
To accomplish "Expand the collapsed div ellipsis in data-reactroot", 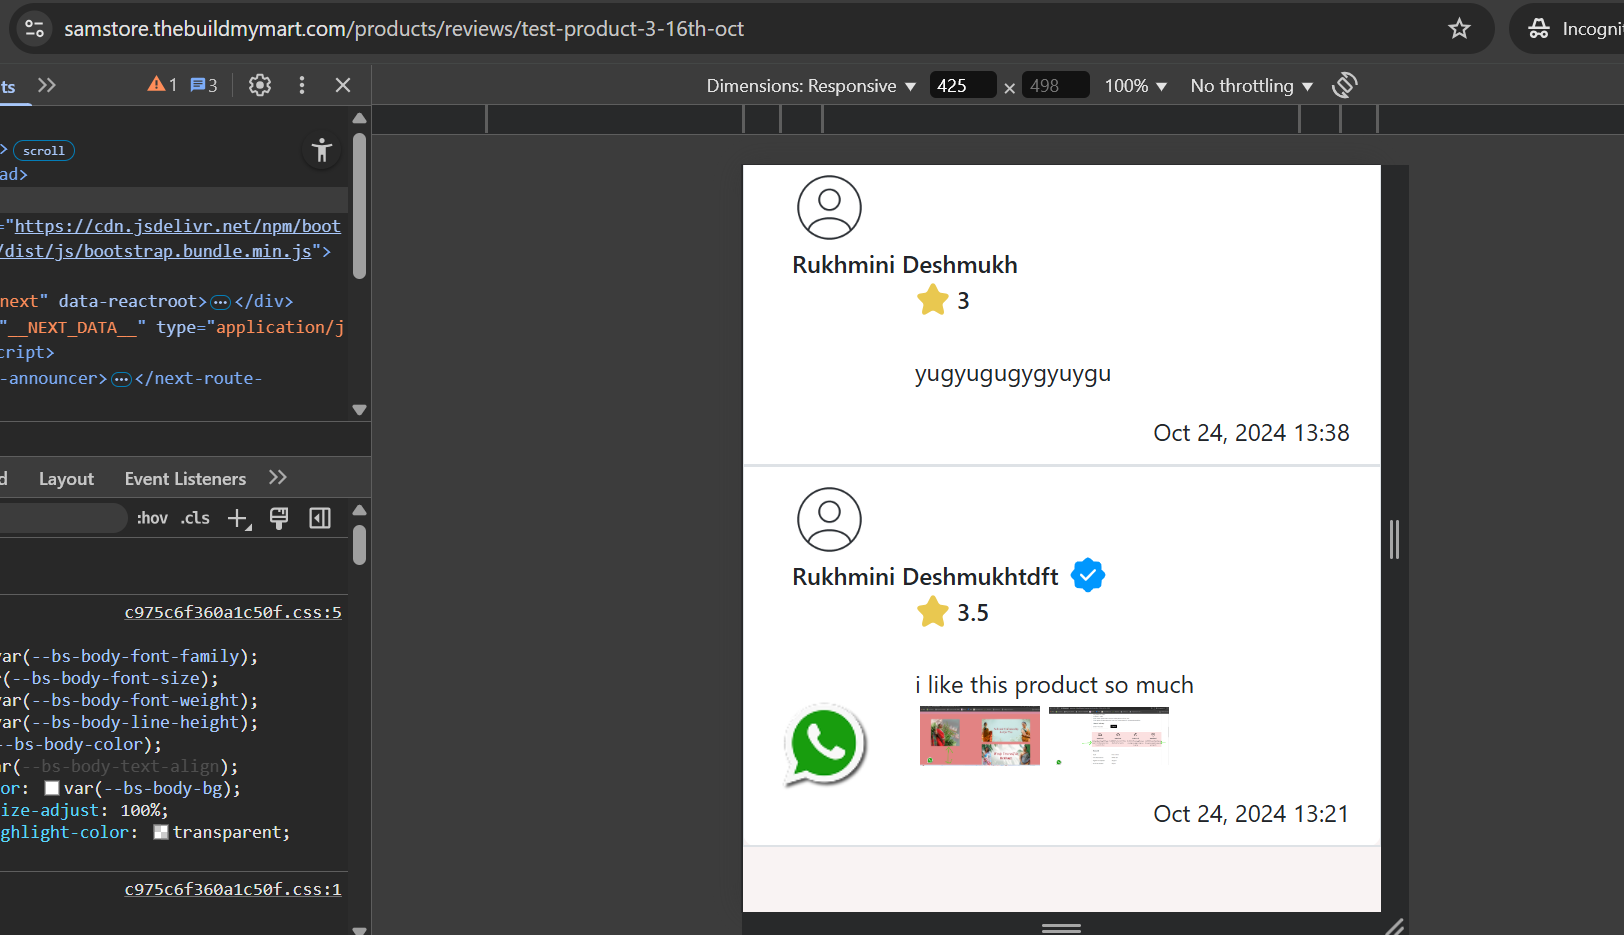I will coord(221,302).
